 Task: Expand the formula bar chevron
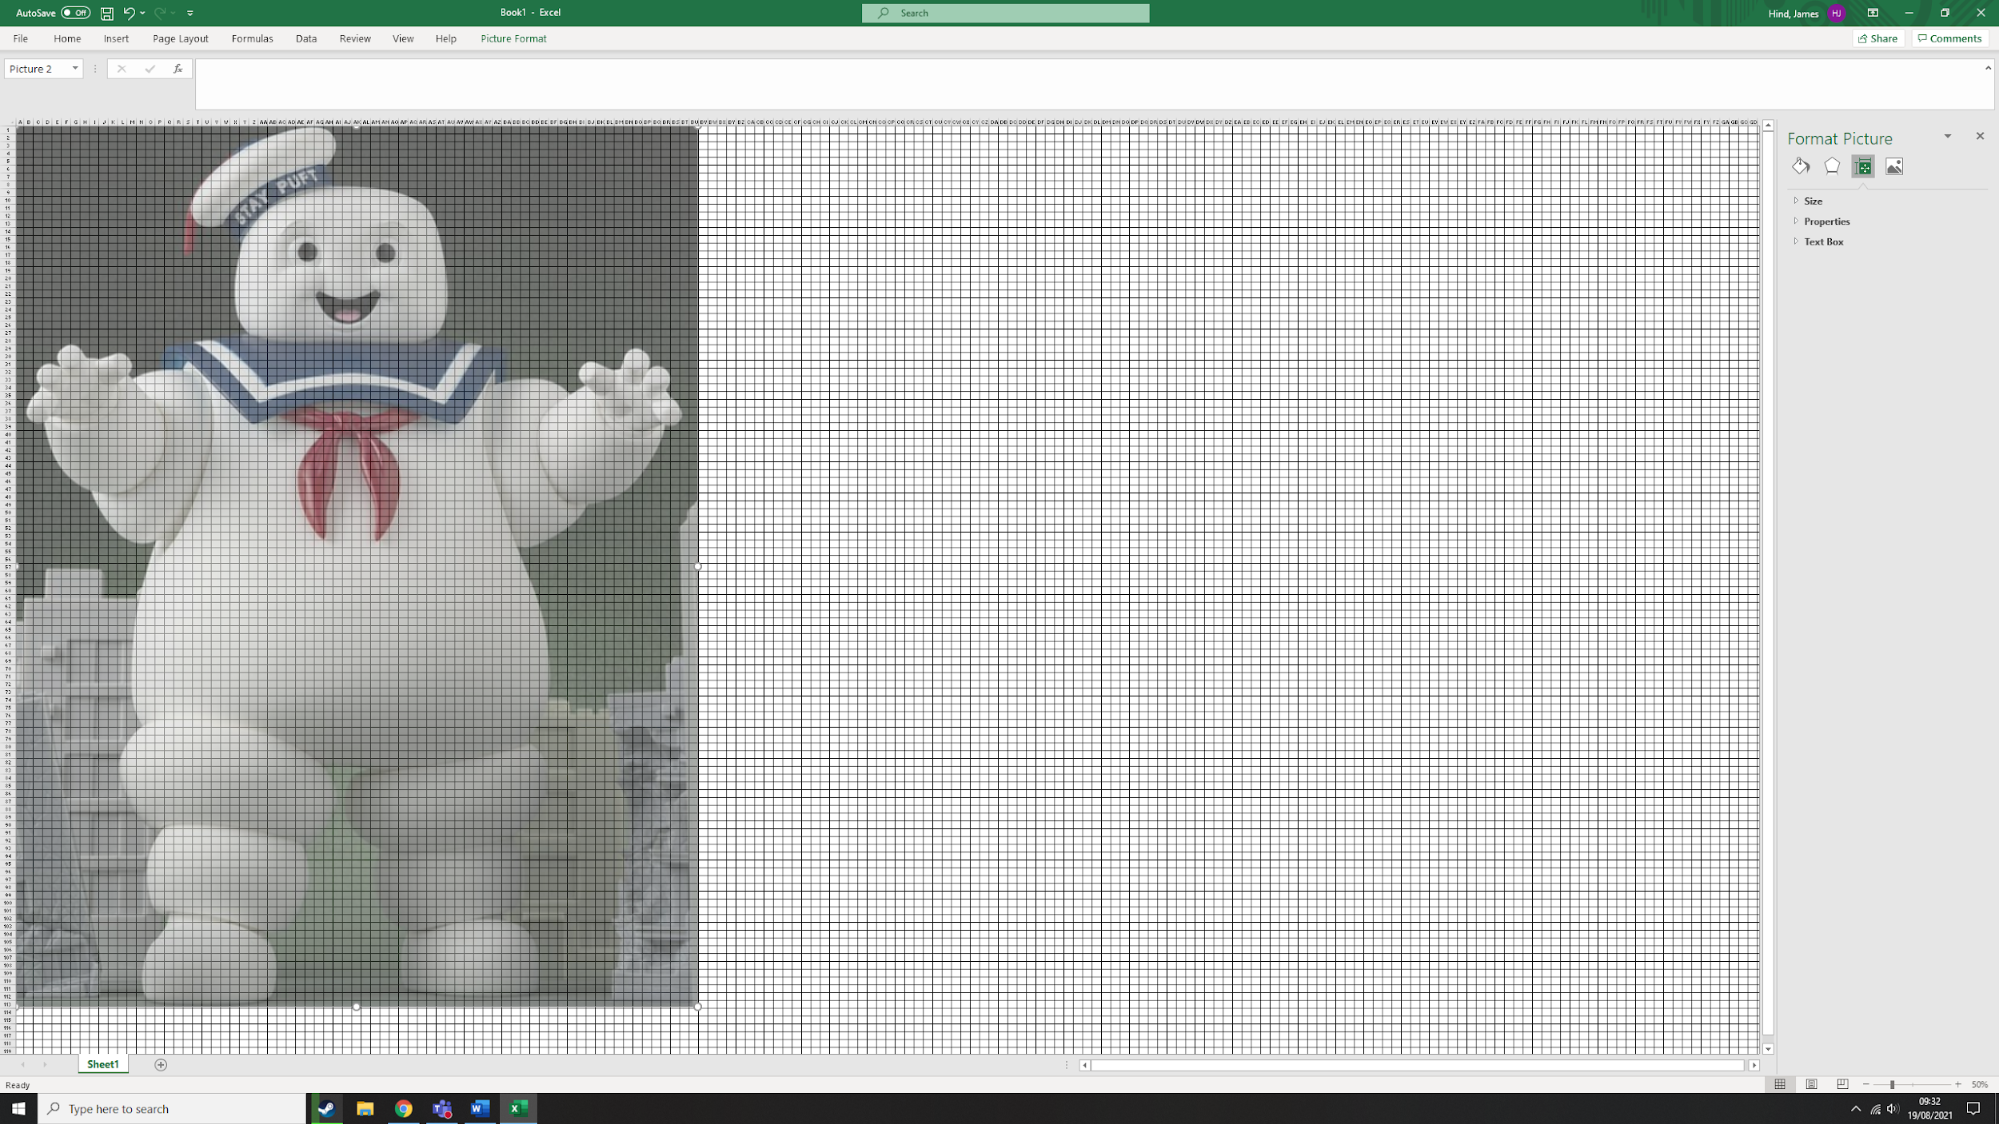tap(1988, 68)
